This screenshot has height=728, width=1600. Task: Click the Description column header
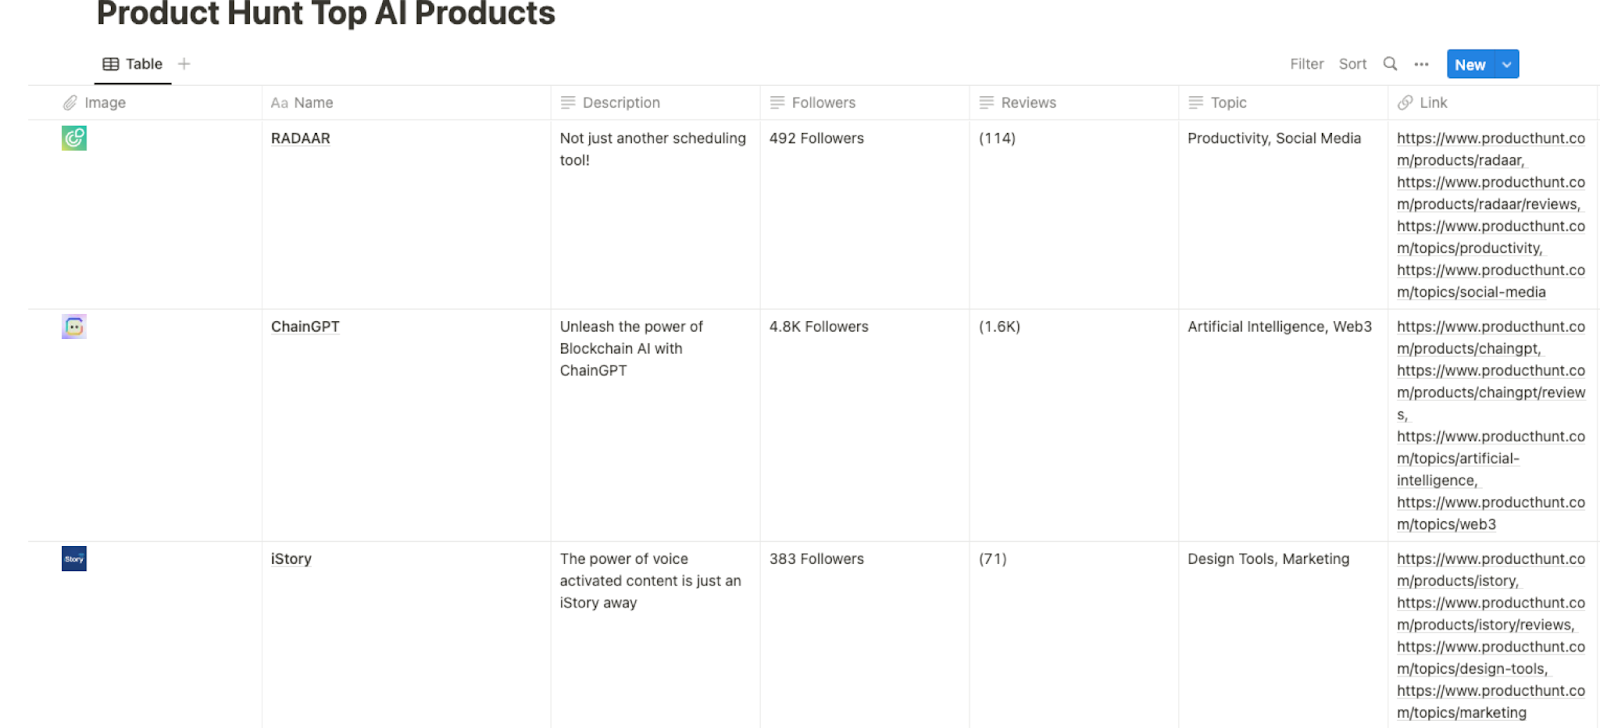[x=655, y=103]
